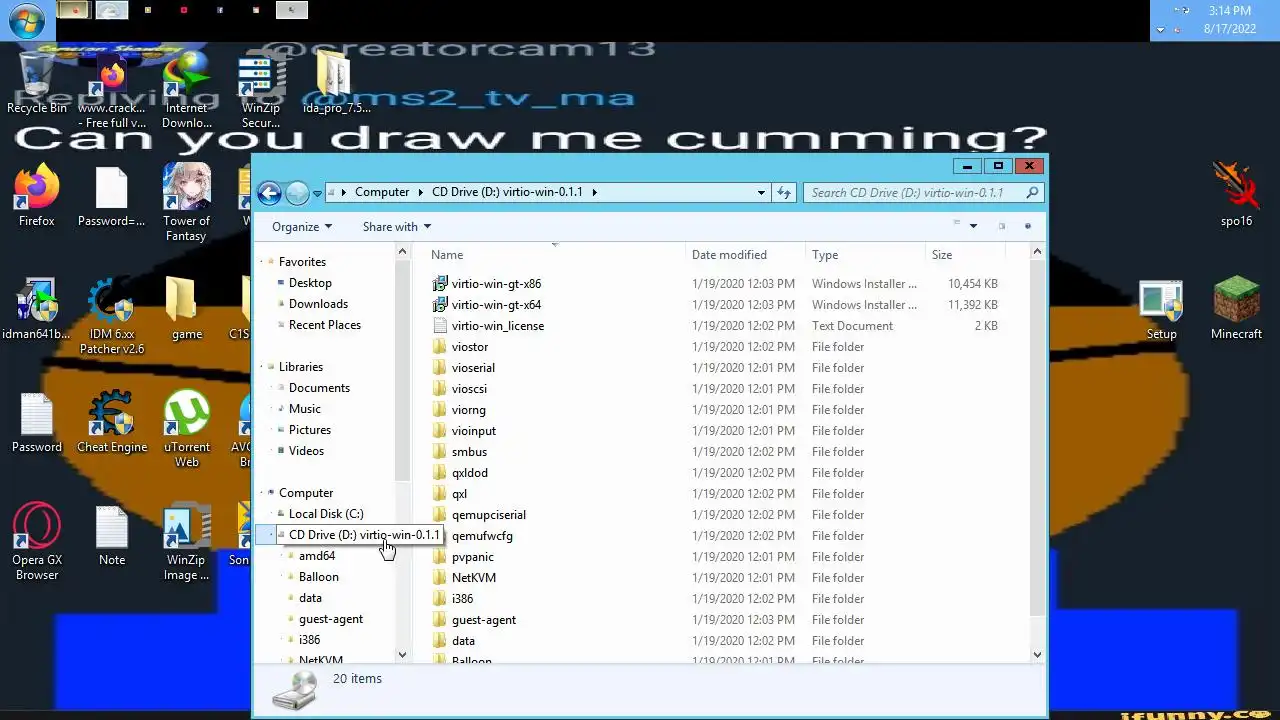Expand the Local Disk (C:) node
Screen dimensions: 1280x720
pyautogui.click(x=272, y=514)
